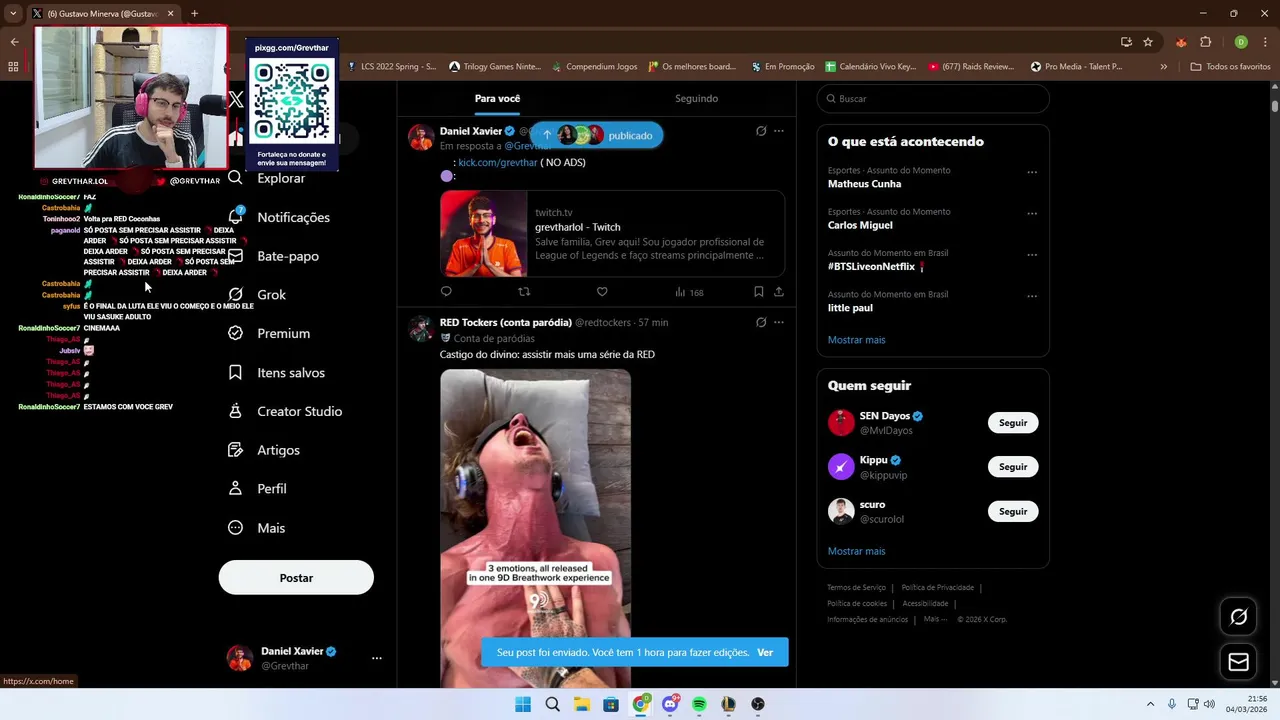1280x720 pixels.
Task: Open options for little paul trend
Action: pyautogui.click(x=1032, y=296)
